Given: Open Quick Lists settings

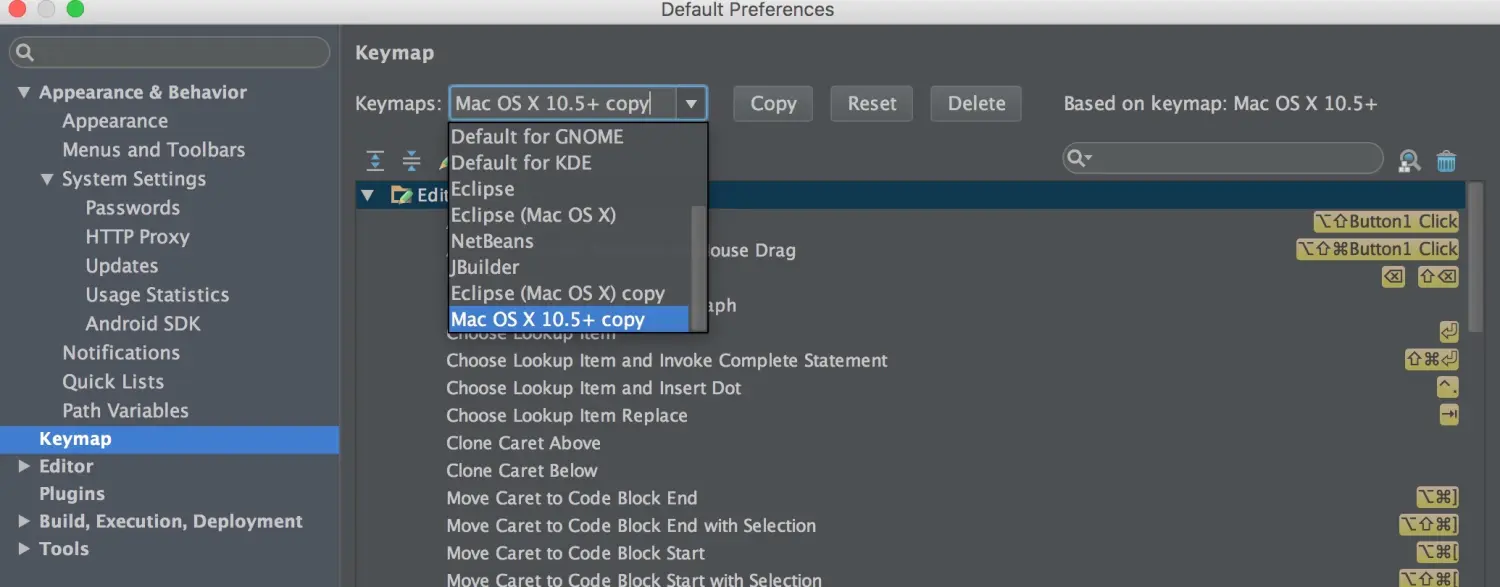Looking at the screenshot, I should point(113,382).
